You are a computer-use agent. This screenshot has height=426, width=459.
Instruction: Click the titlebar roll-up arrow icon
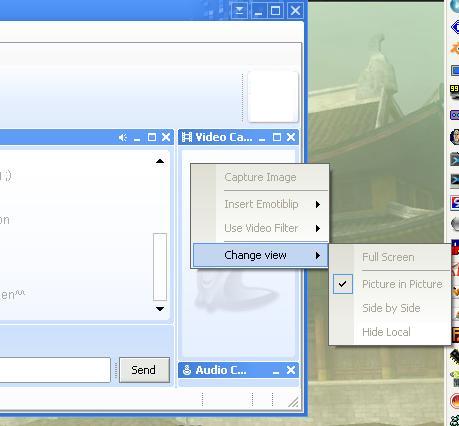[239, 11]
